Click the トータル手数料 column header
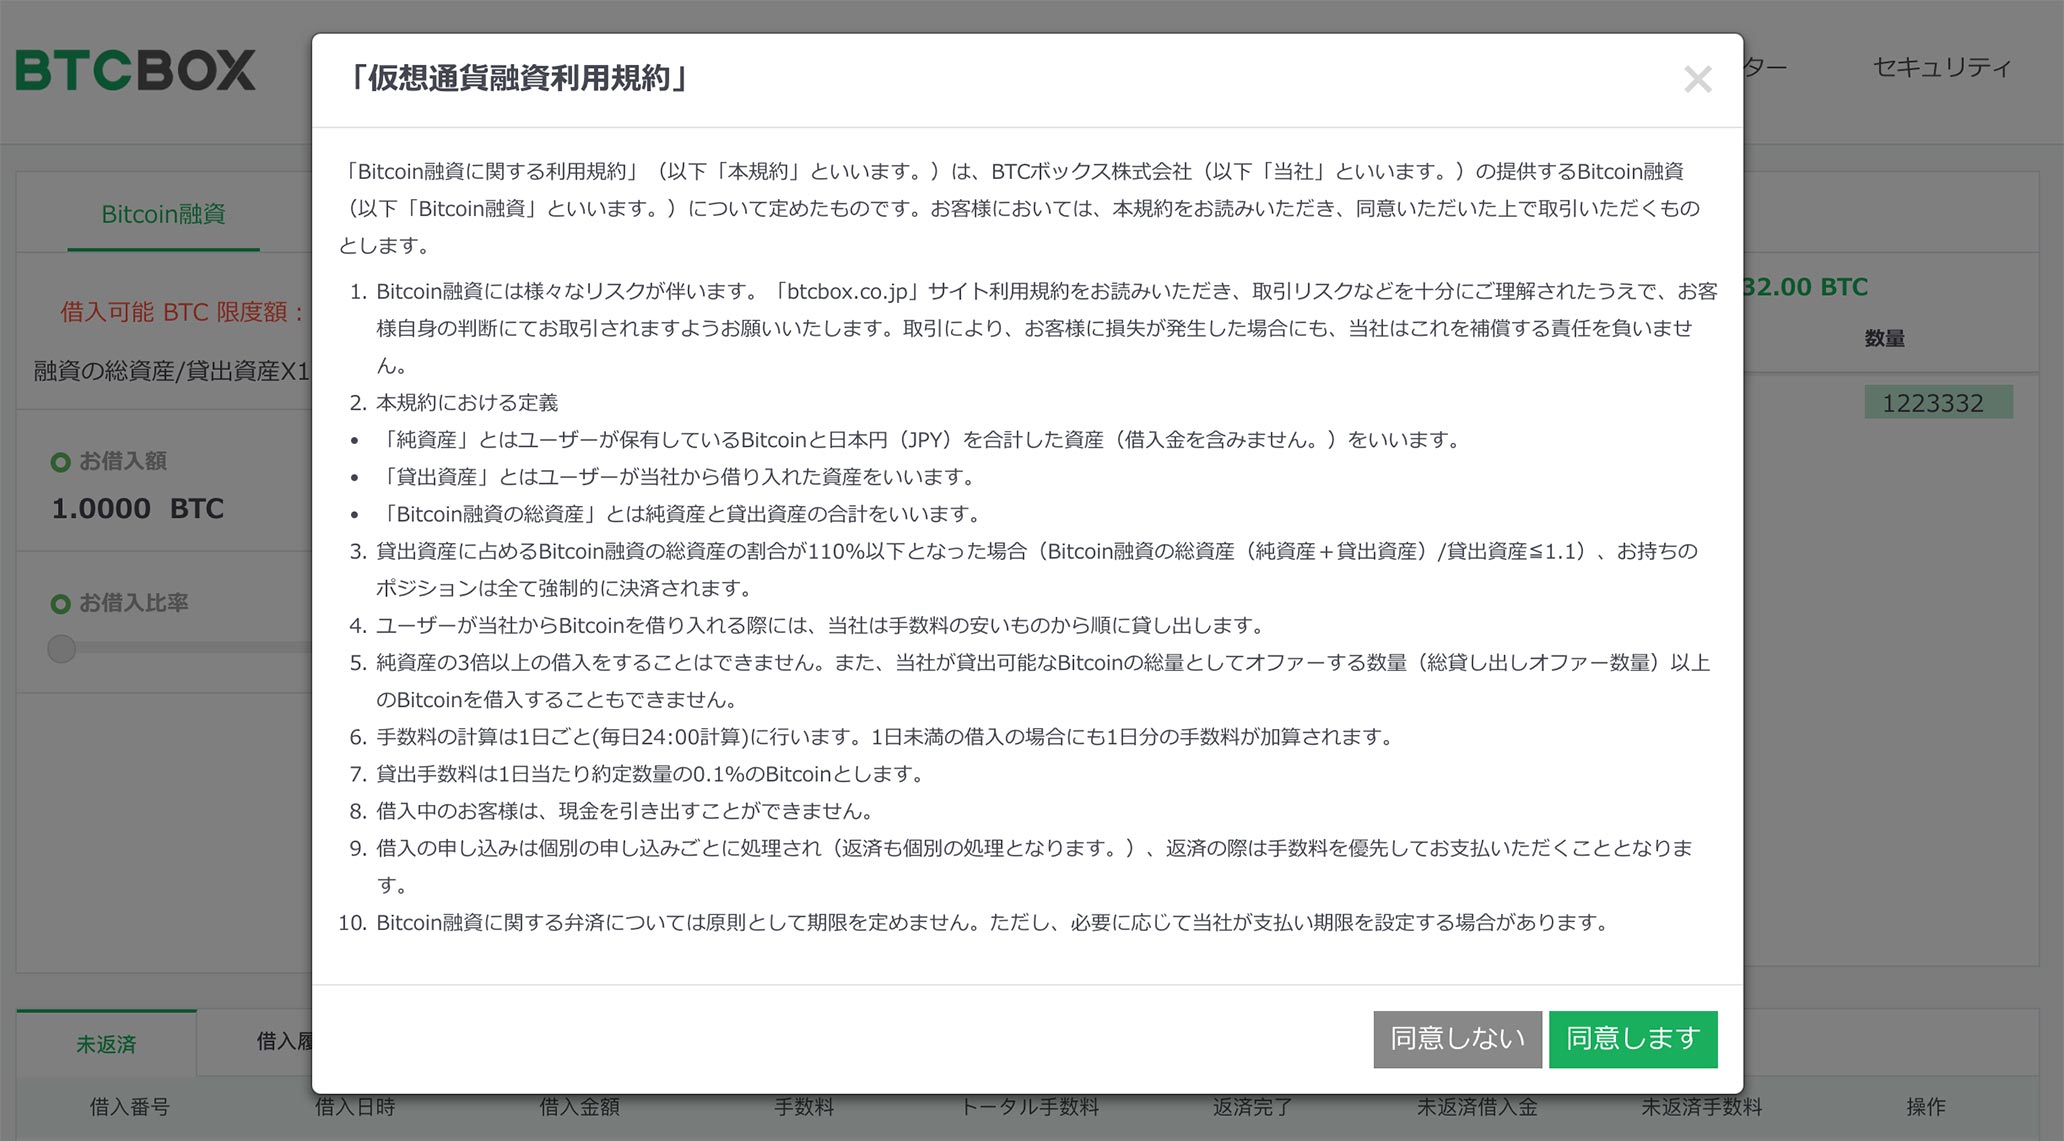 1030,1107
